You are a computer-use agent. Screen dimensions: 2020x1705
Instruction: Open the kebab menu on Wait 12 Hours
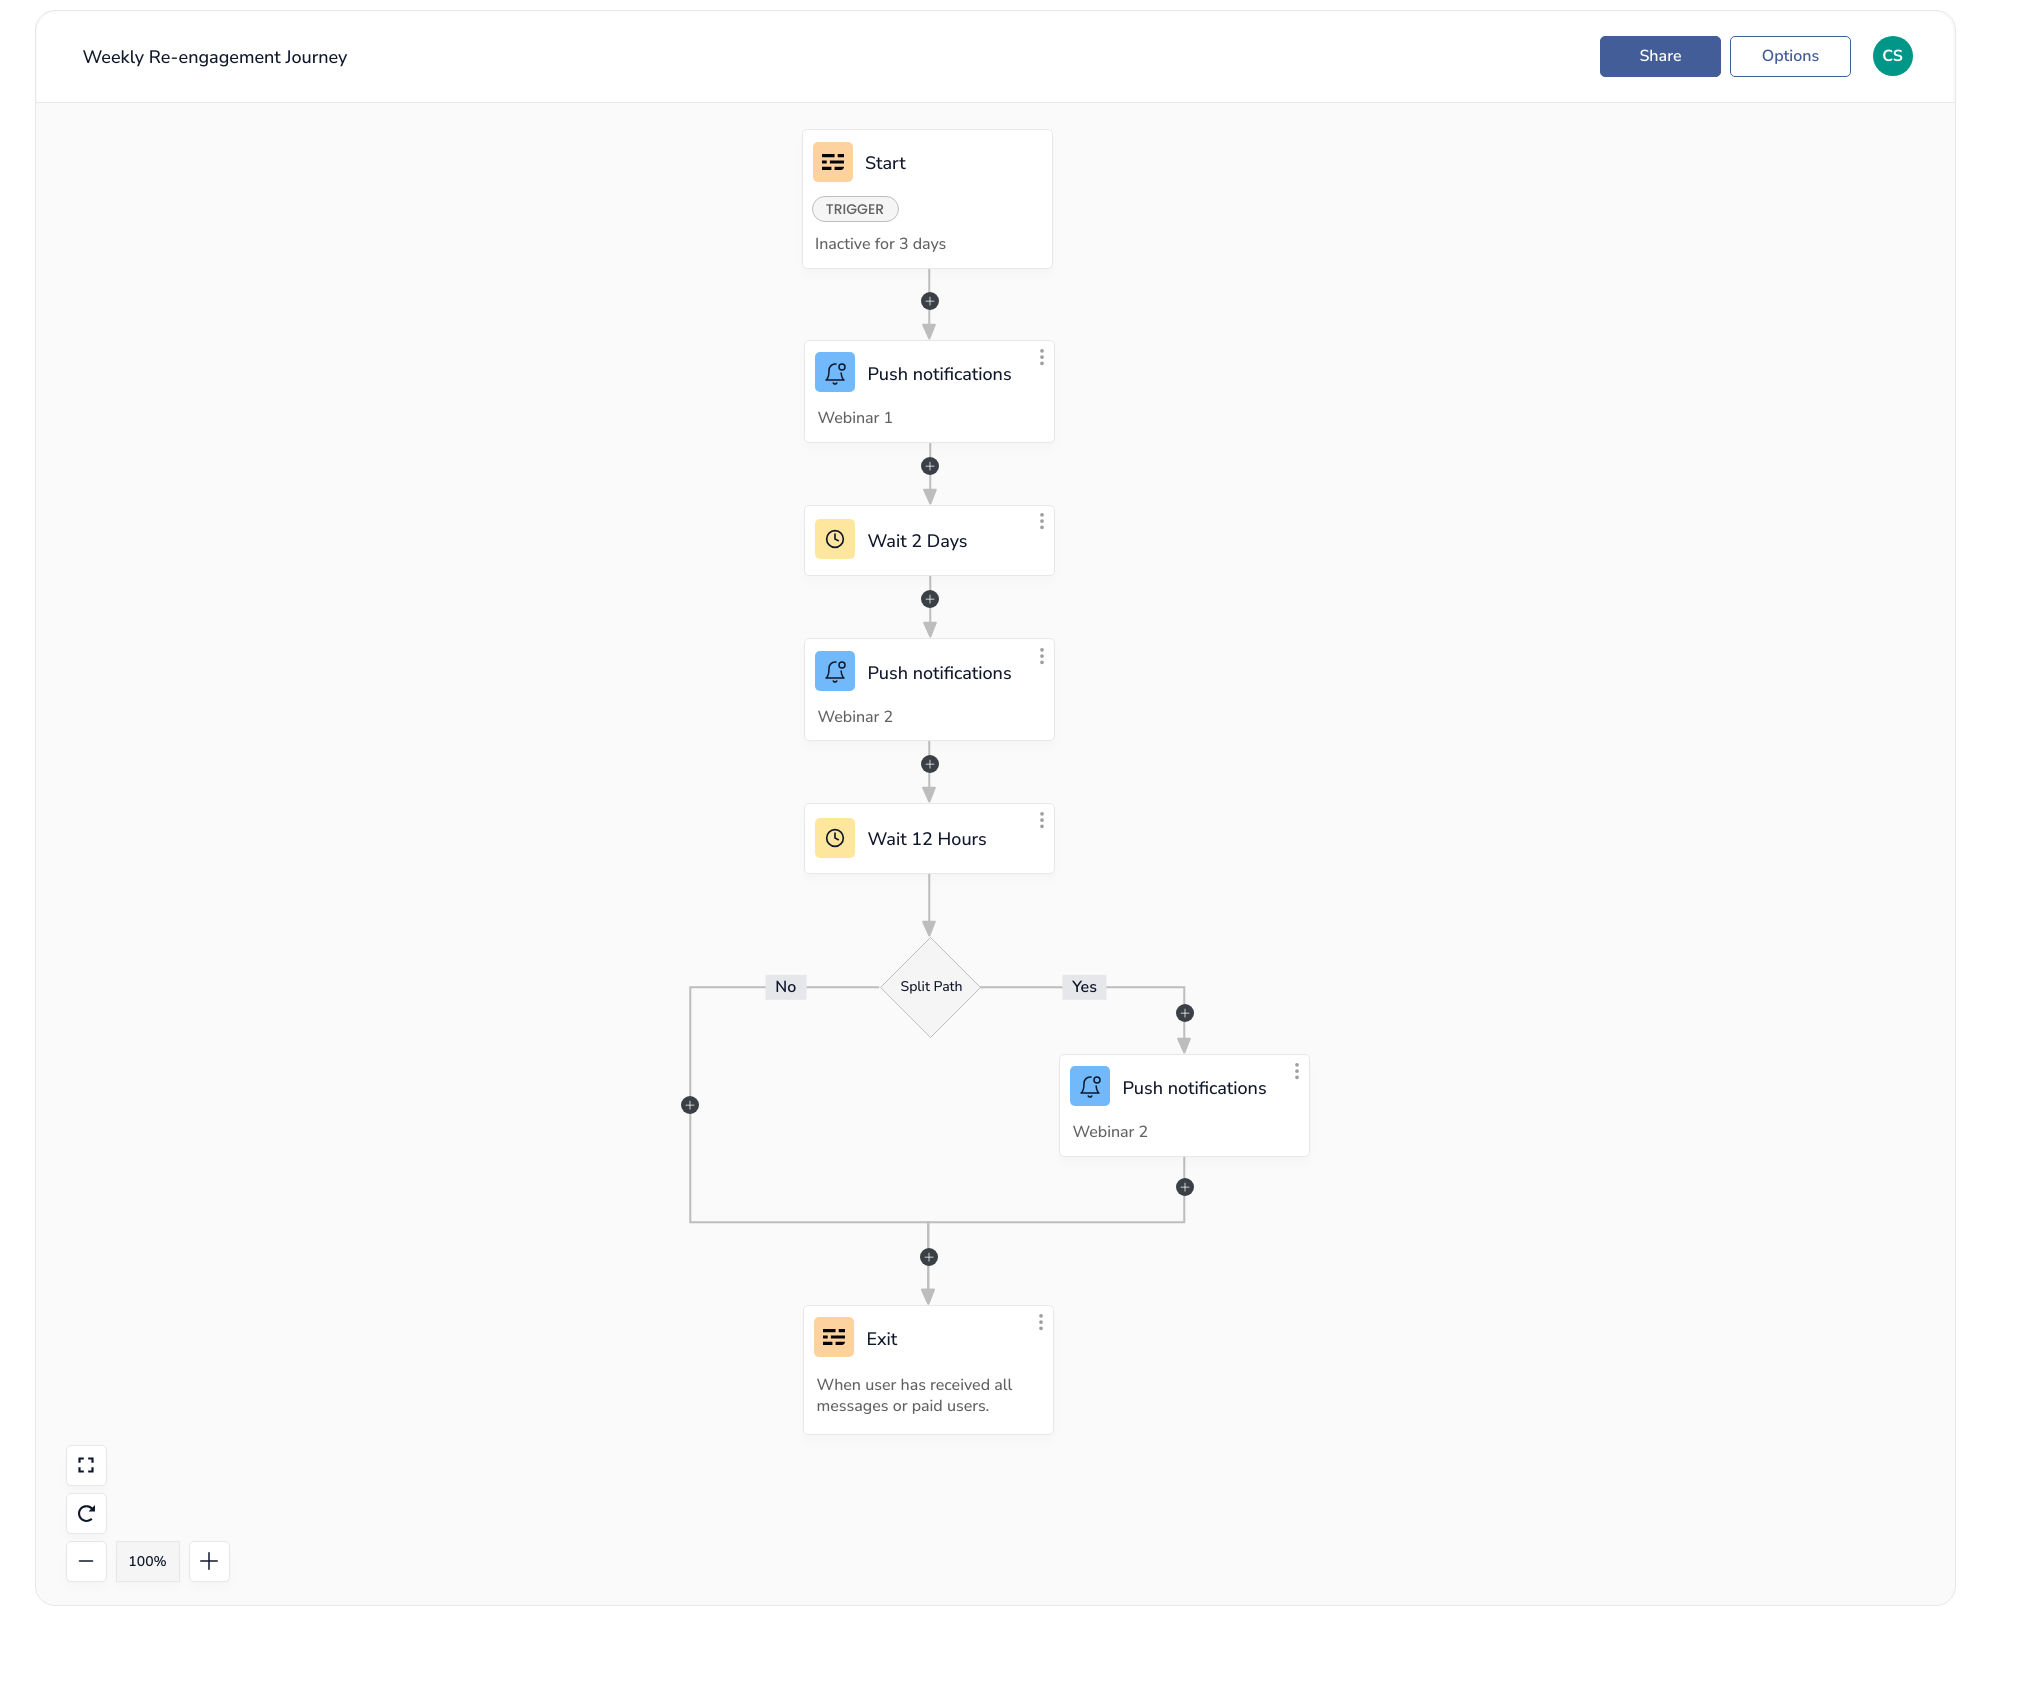click(1041, 820)
